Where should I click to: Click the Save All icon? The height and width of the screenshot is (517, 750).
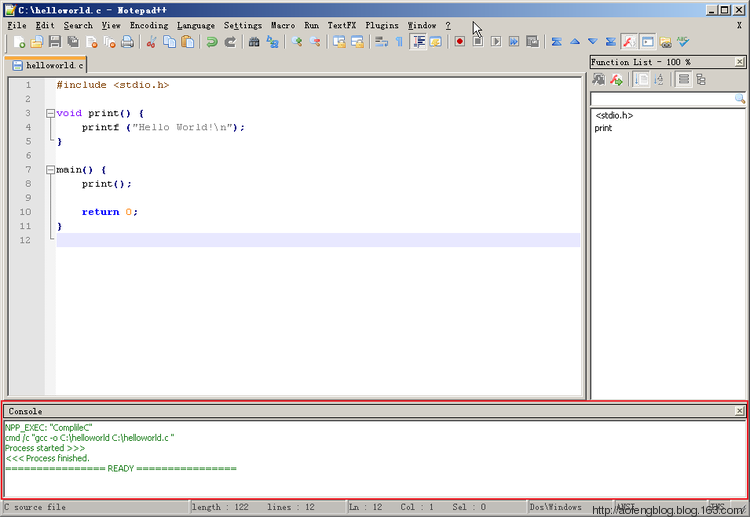[73, 42]
